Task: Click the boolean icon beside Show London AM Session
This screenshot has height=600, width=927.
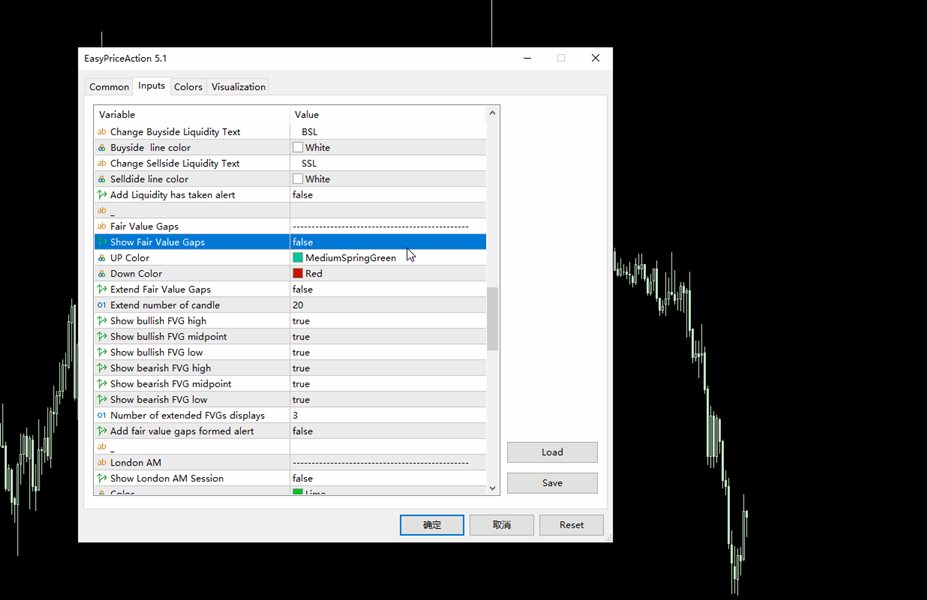Action: 101,479
